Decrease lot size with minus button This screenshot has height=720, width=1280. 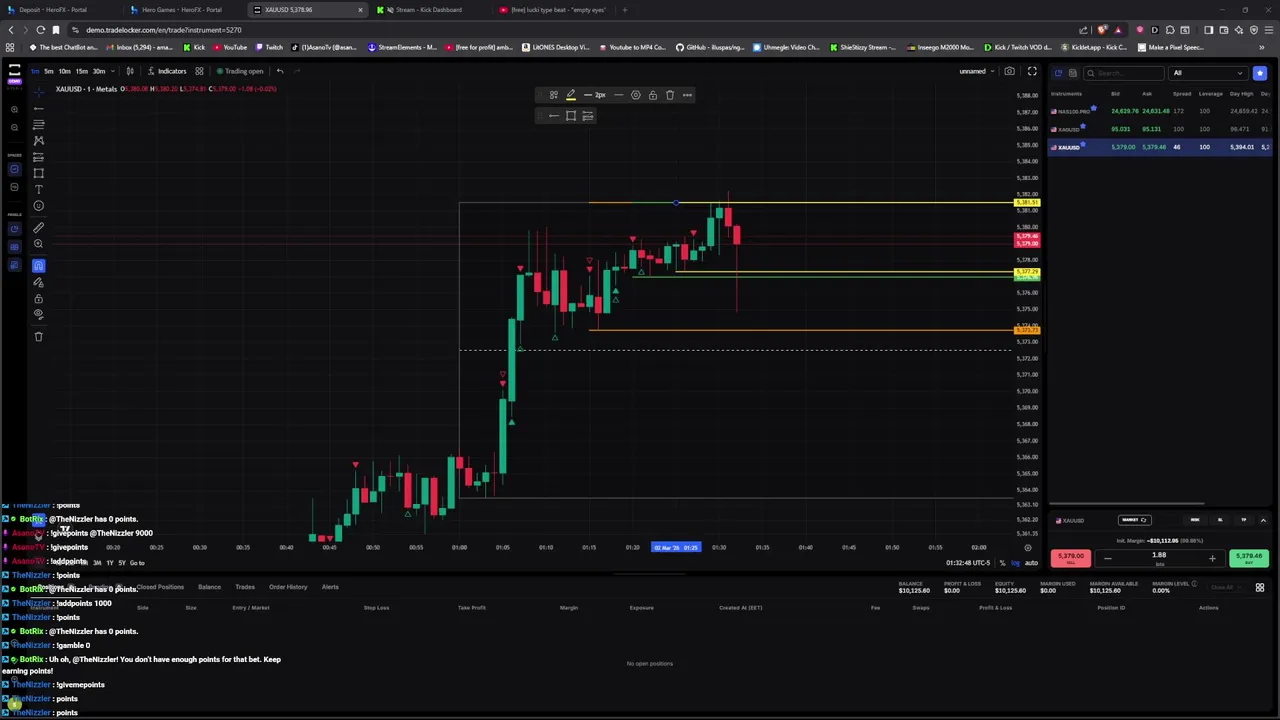click(1107, 559)
